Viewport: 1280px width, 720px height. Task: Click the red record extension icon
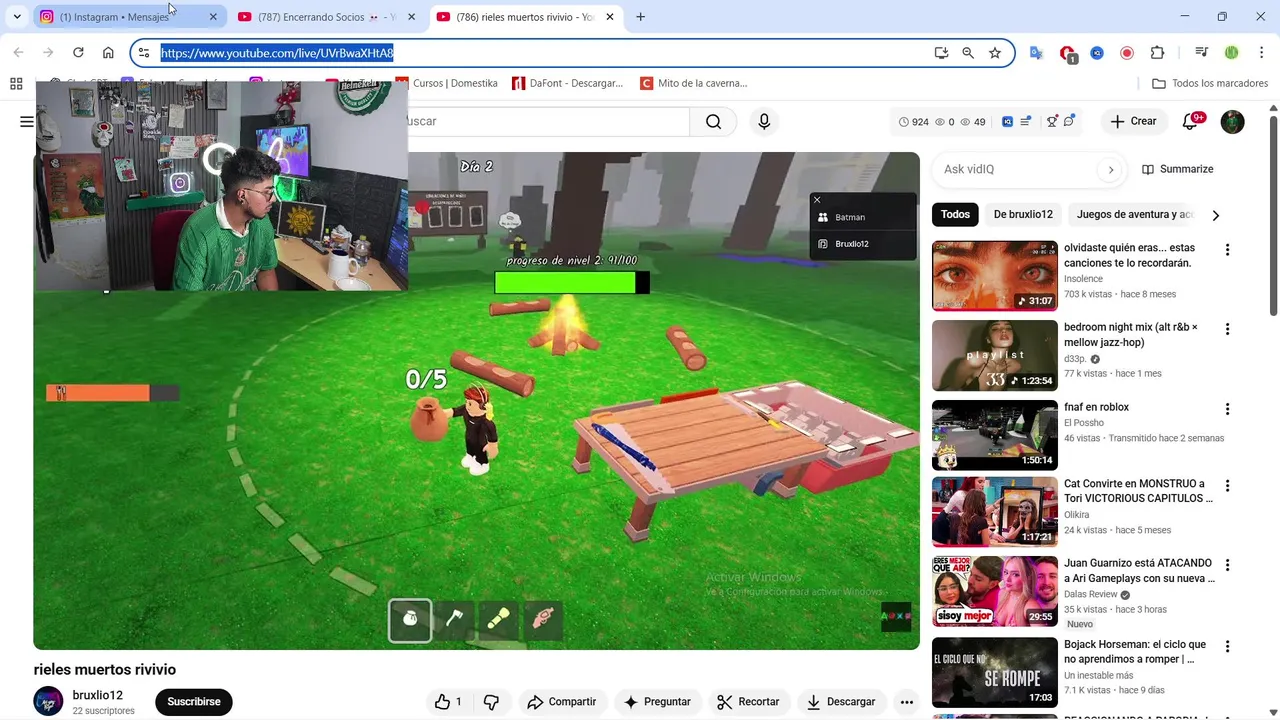pyautogui.click(x=1127, y=53)
